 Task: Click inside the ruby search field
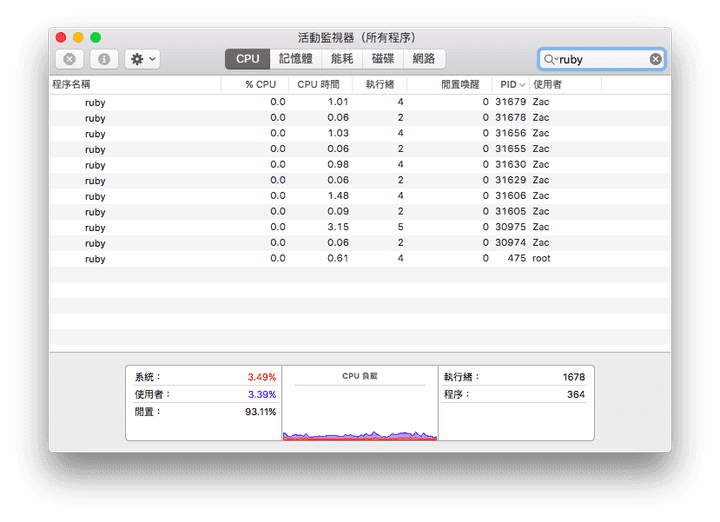click(600, 59)
